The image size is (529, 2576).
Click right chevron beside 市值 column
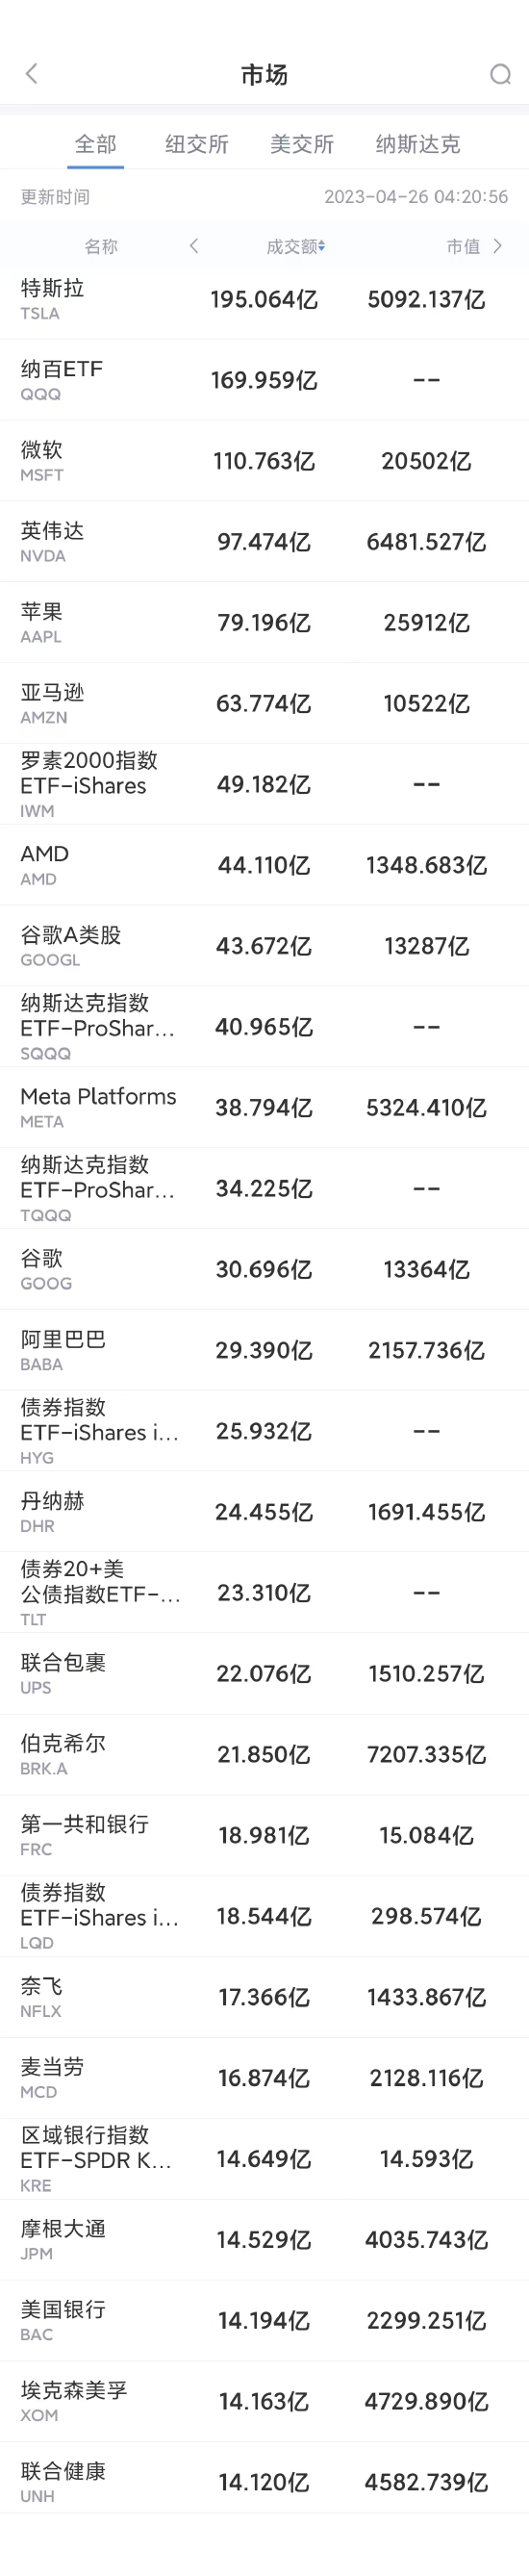[x=497, y=245]
